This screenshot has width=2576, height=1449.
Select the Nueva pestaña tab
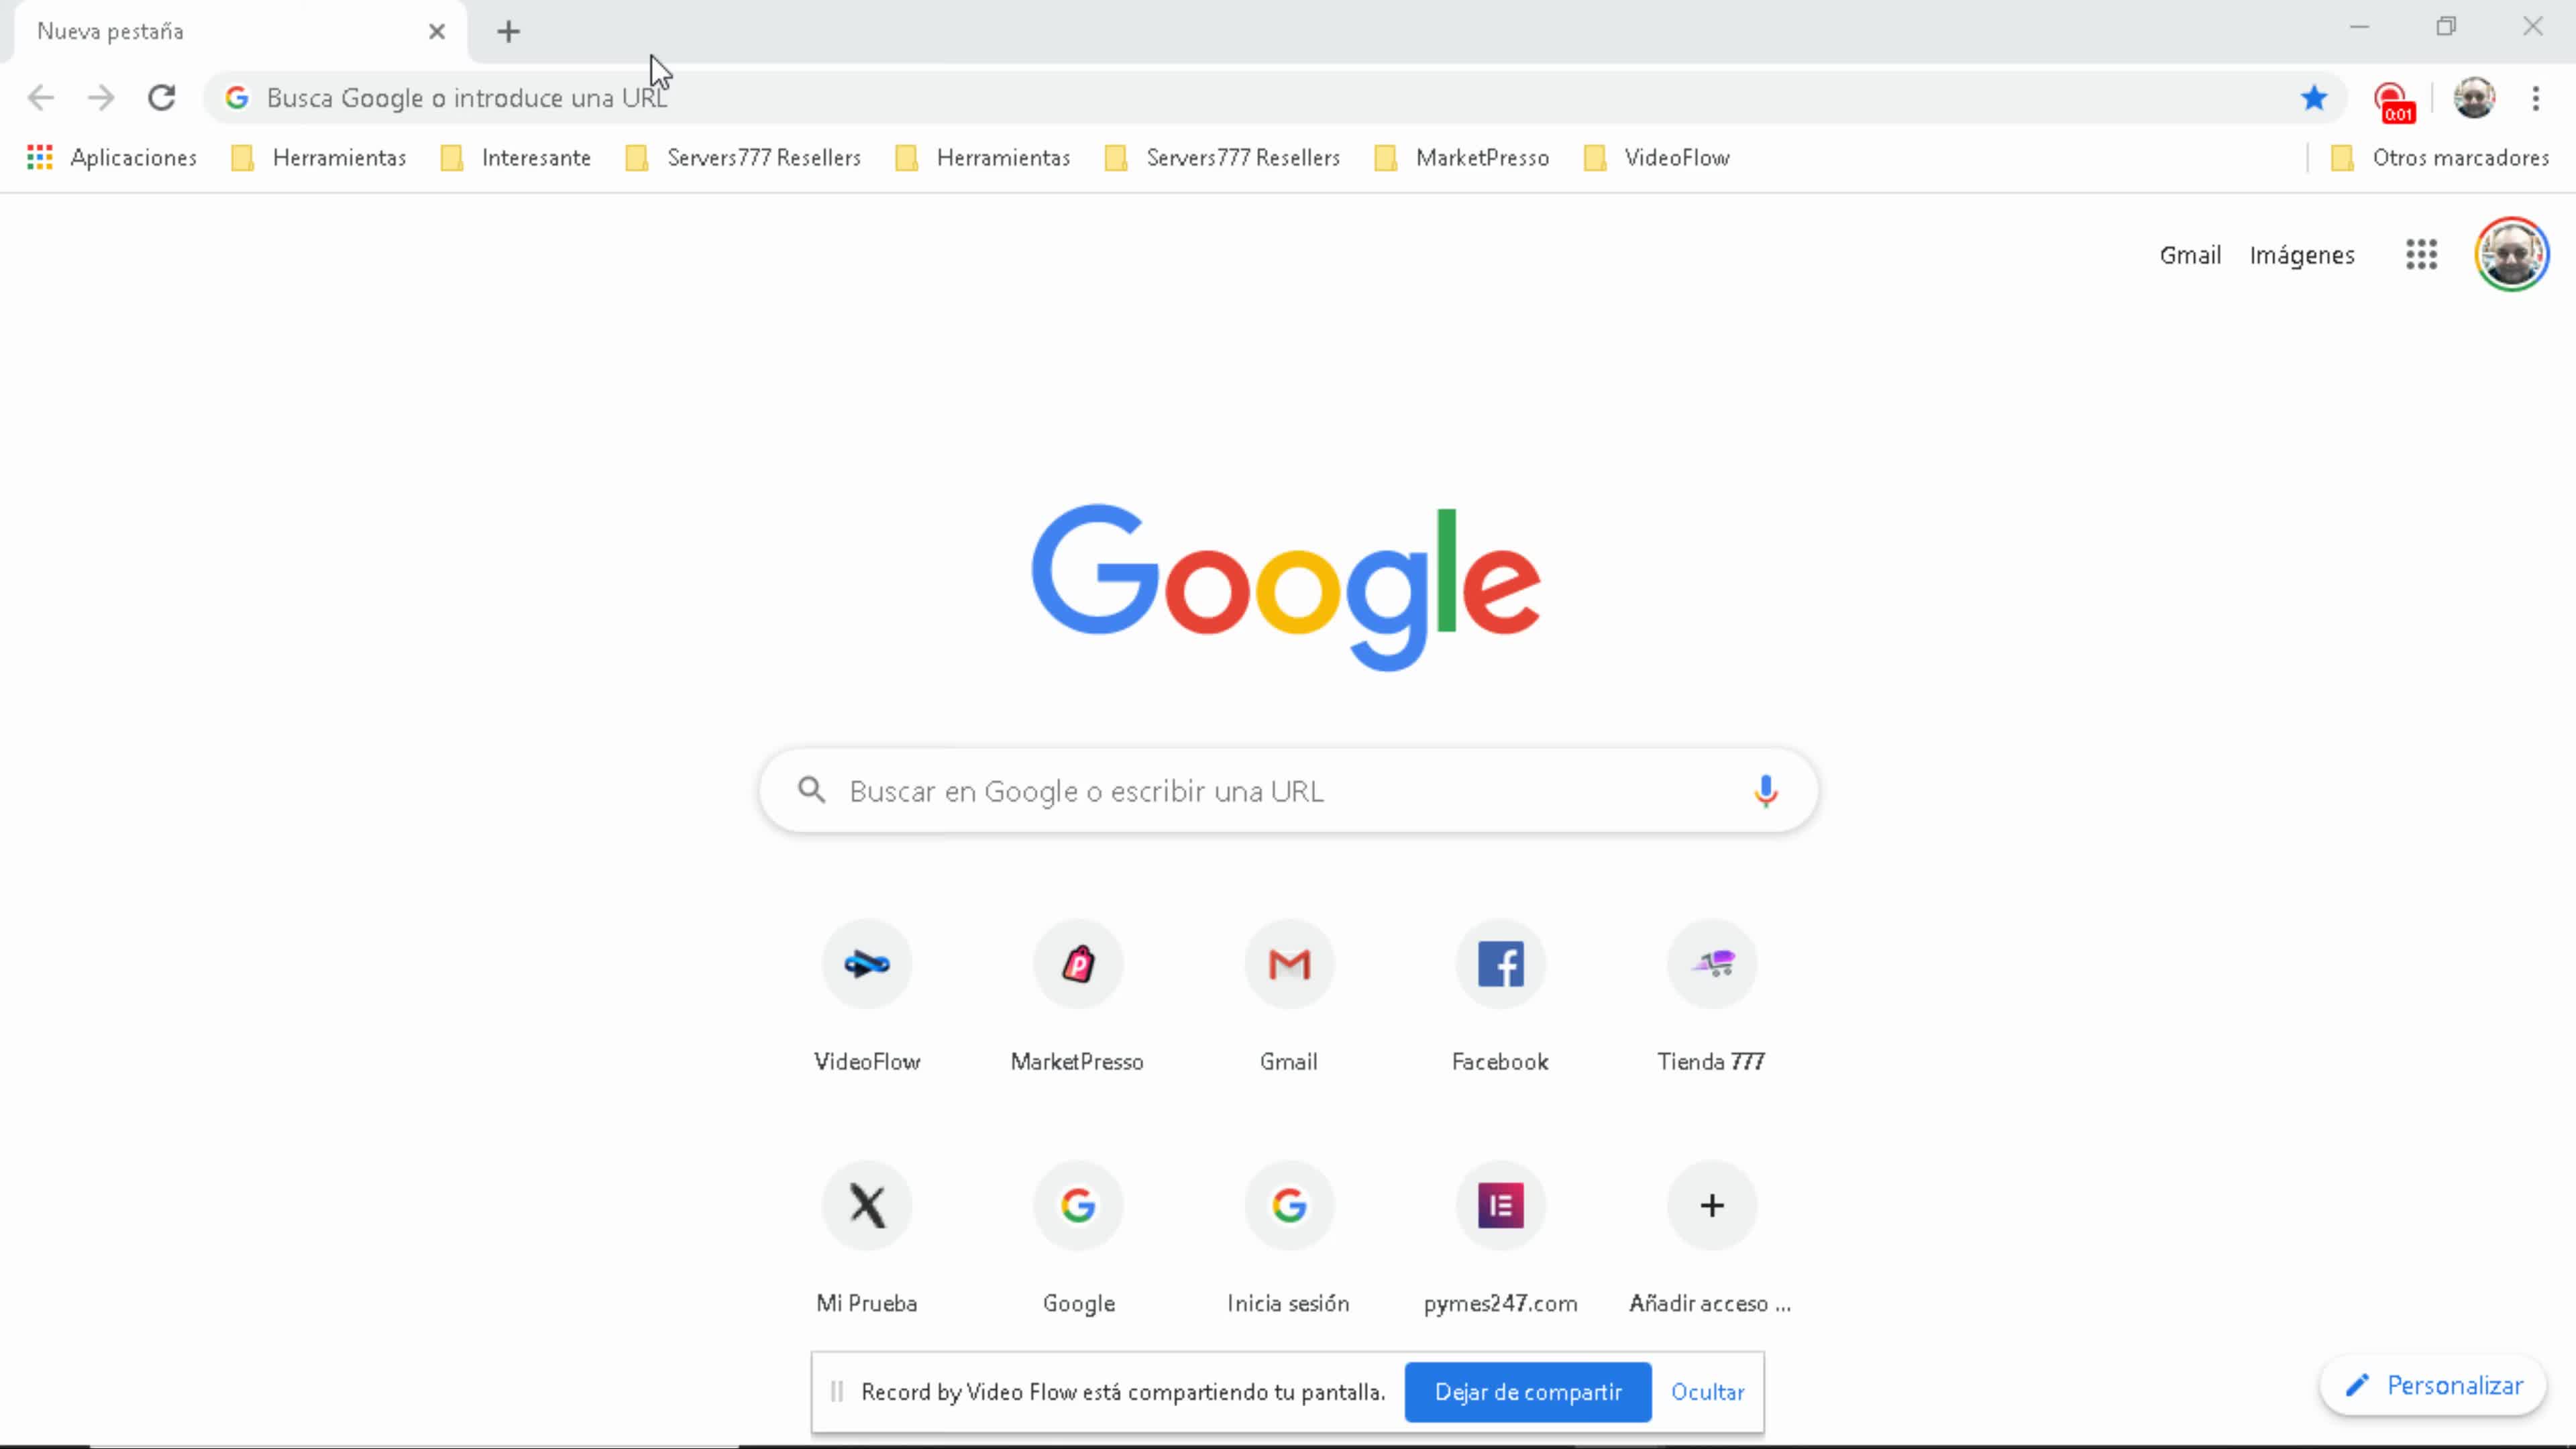(240, 32)
